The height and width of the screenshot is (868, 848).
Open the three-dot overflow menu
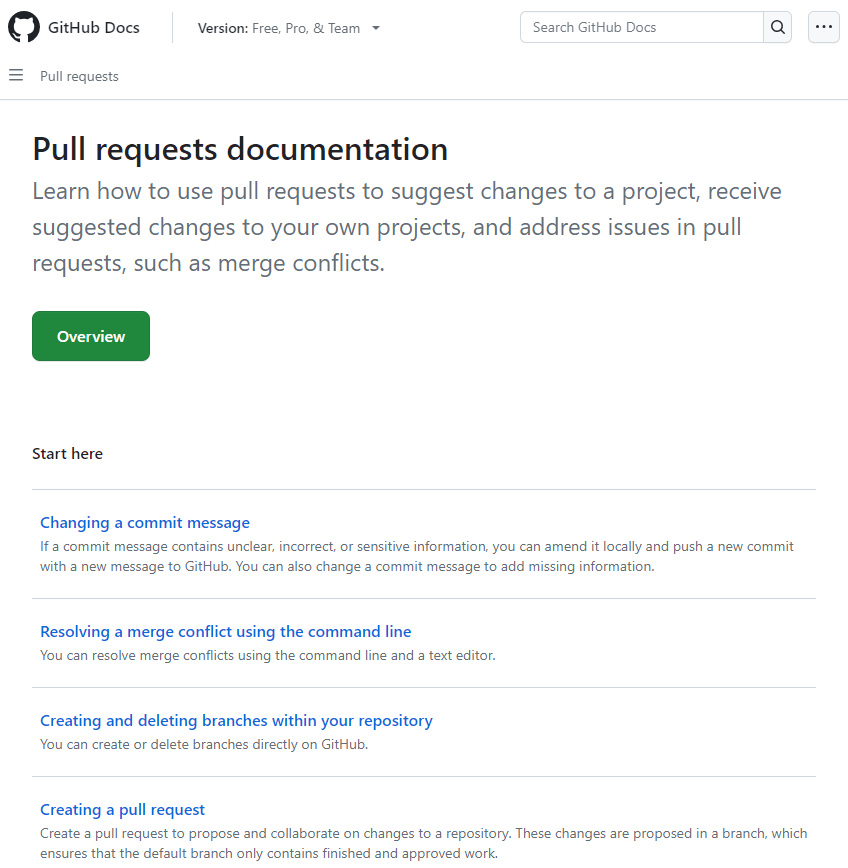click(x=823, y=27)
